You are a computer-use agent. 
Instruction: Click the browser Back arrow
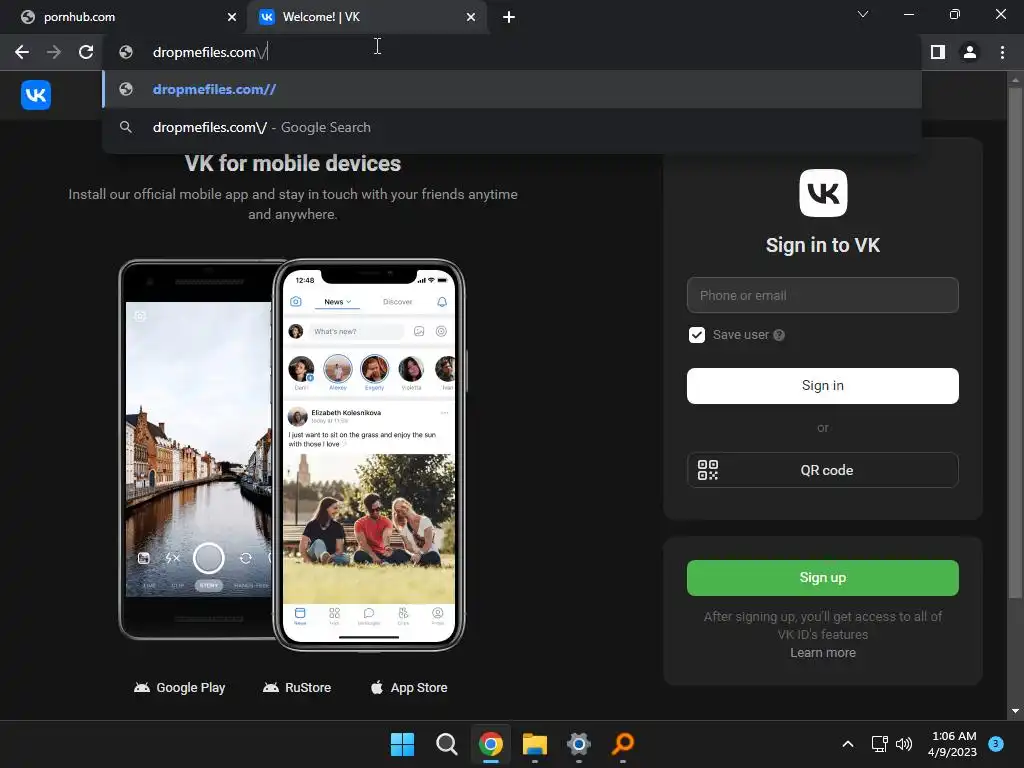[x=22, y=52]
